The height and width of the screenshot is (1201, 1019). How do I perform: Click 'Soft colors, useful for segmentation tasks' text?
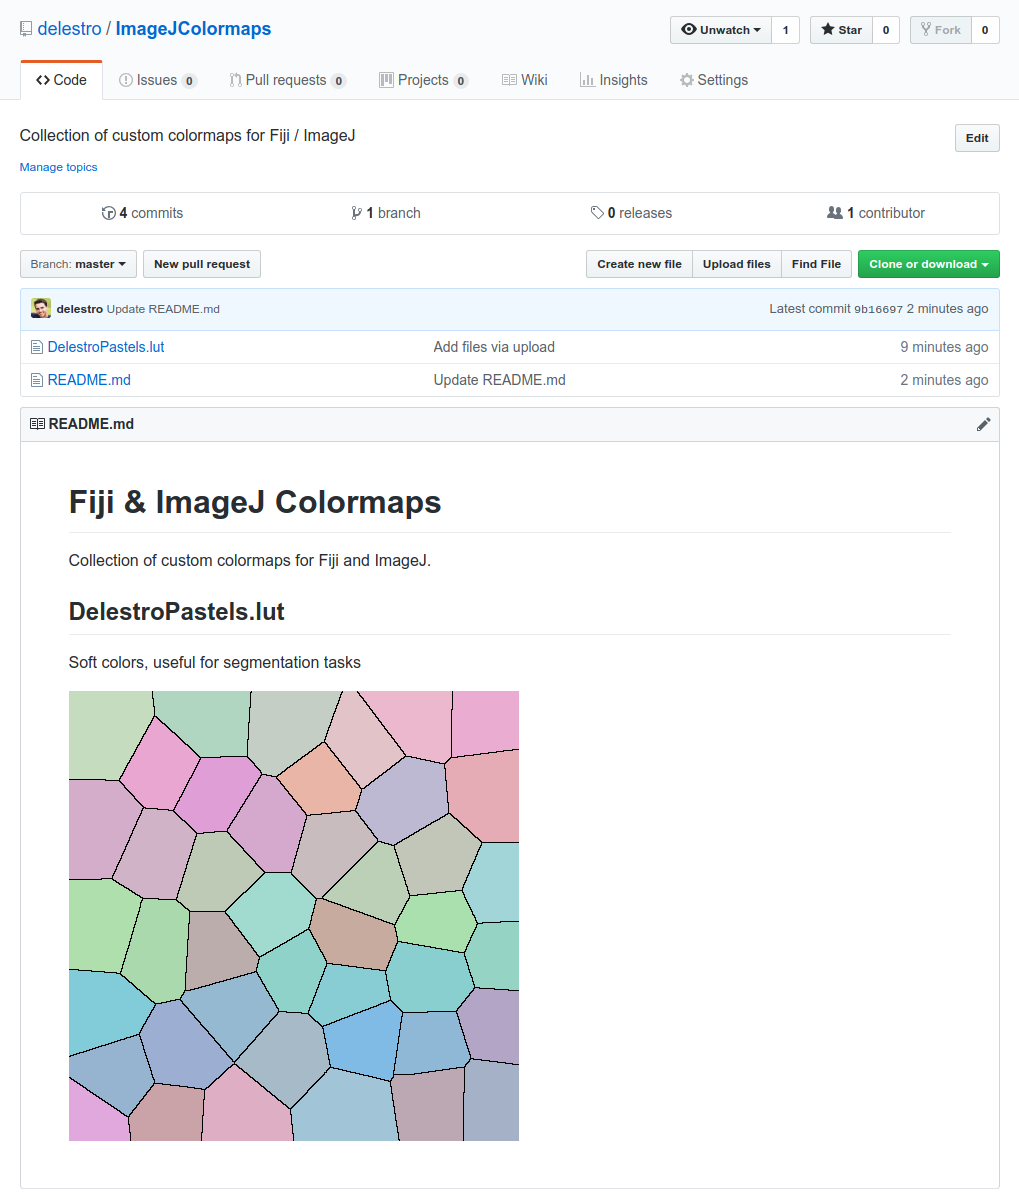click(215, 662)
